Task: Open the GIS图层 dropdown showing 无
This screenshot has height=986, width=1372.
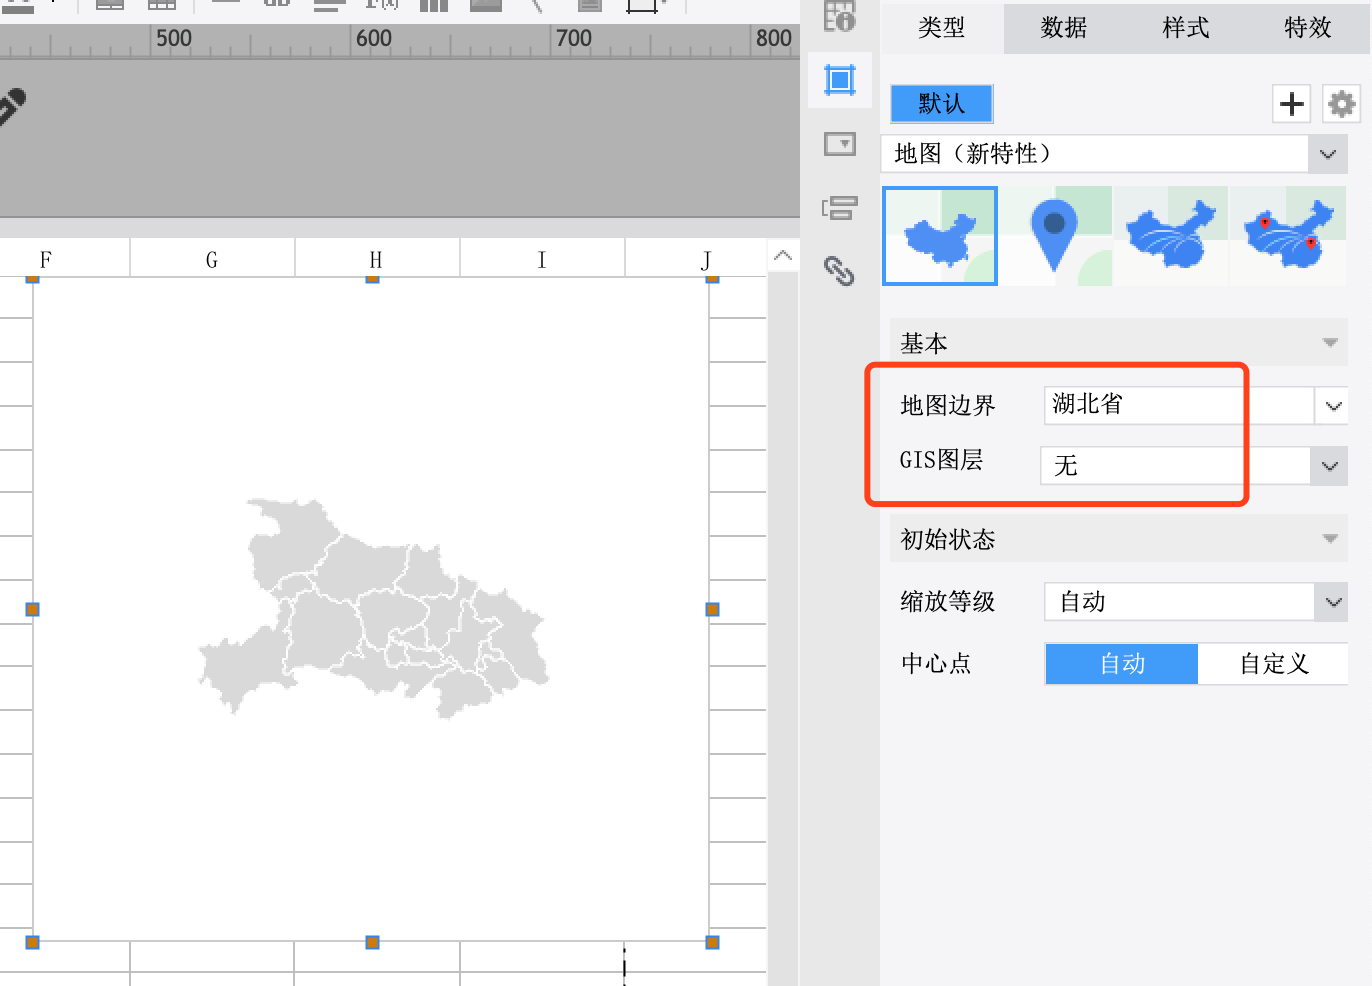Action: click(x=1193, y=465)
